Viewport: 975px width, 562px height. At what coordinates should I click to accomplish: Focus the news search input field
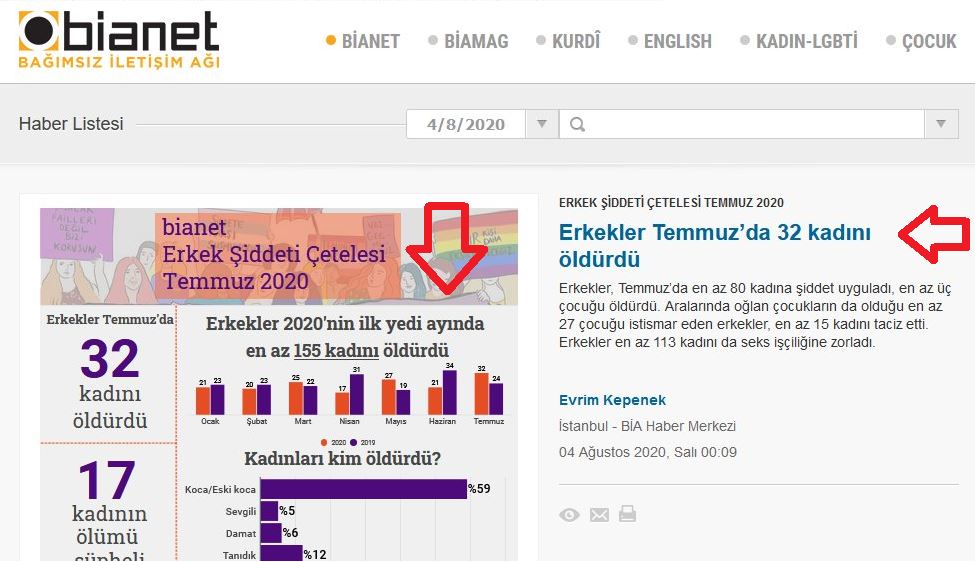(741, 124)
